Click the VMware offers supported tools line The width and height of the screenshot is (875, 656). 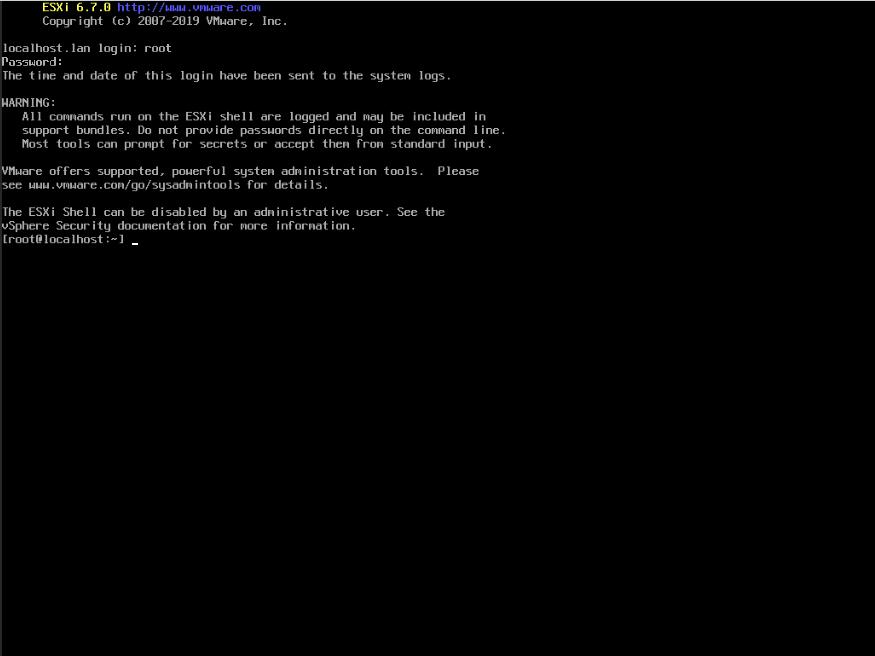(240, 171)
